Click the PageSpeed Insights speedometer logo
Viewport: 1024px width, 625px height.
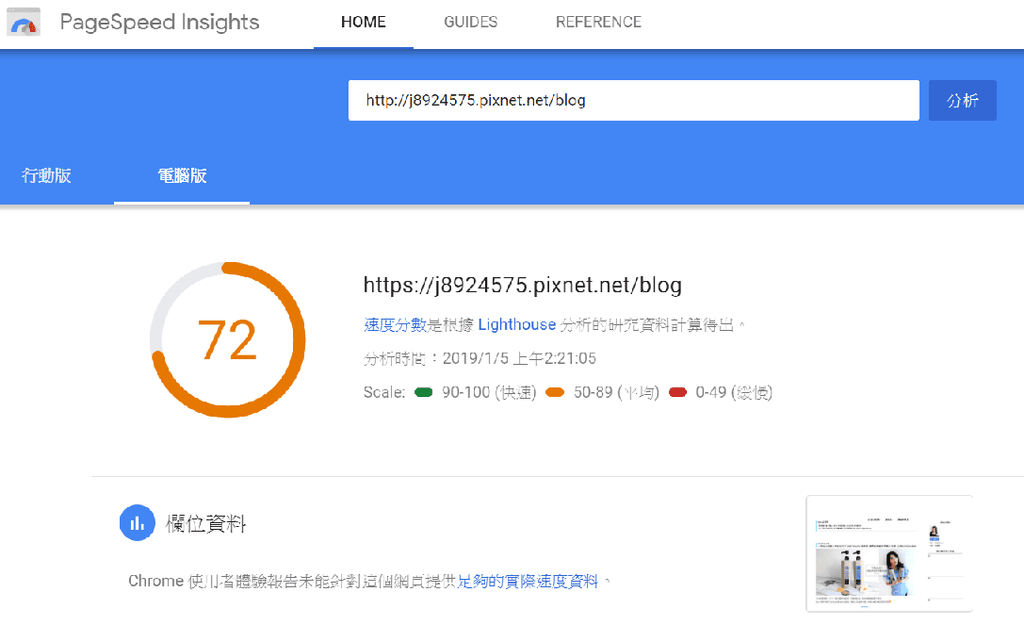point(24,22)
